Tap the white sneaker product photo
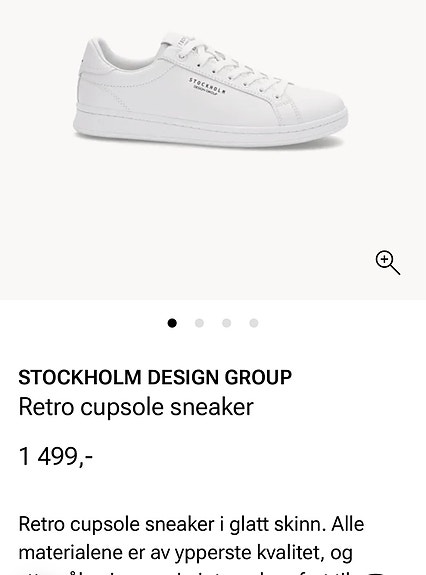The width and height of the screenshot is (426, 575). 210,90
